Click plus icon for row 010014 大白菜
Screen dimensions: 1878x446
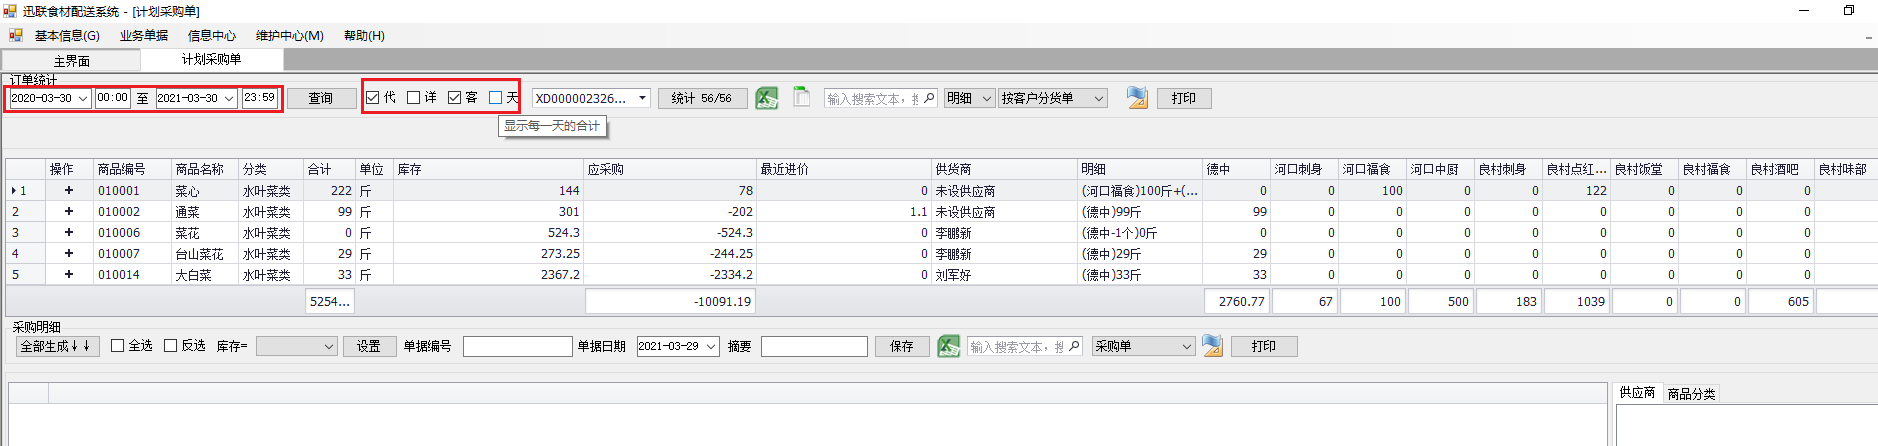tap(69, 274)
